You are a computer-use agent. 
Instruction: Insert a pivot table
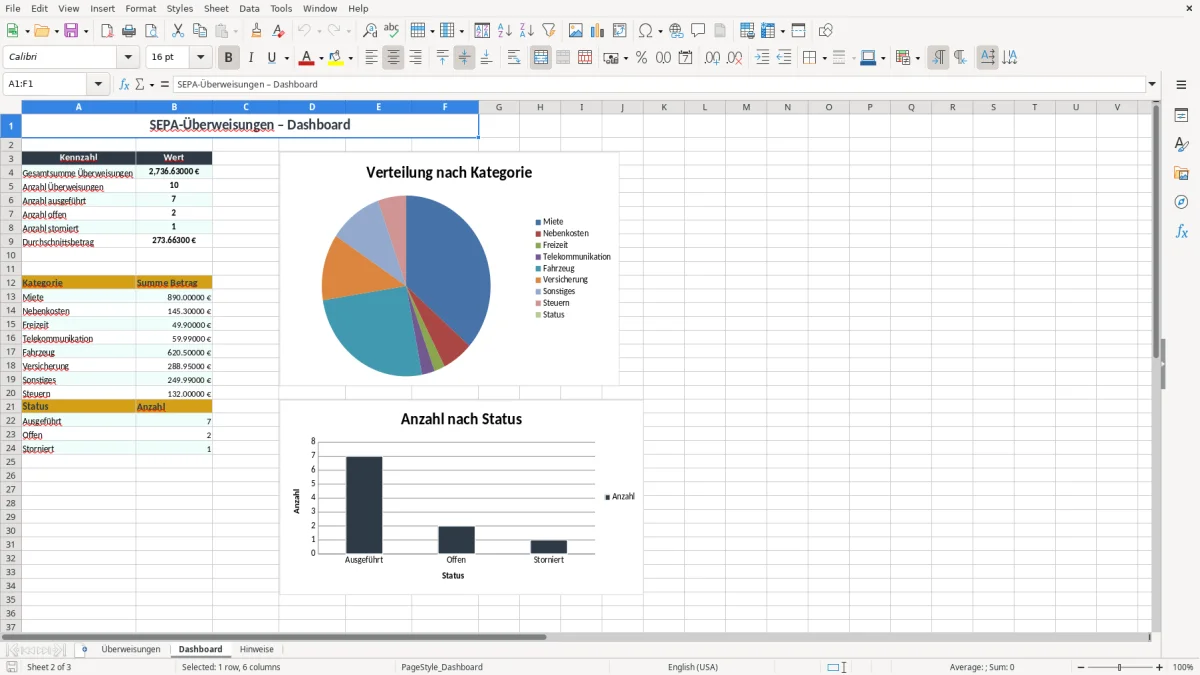coord(620,31)
